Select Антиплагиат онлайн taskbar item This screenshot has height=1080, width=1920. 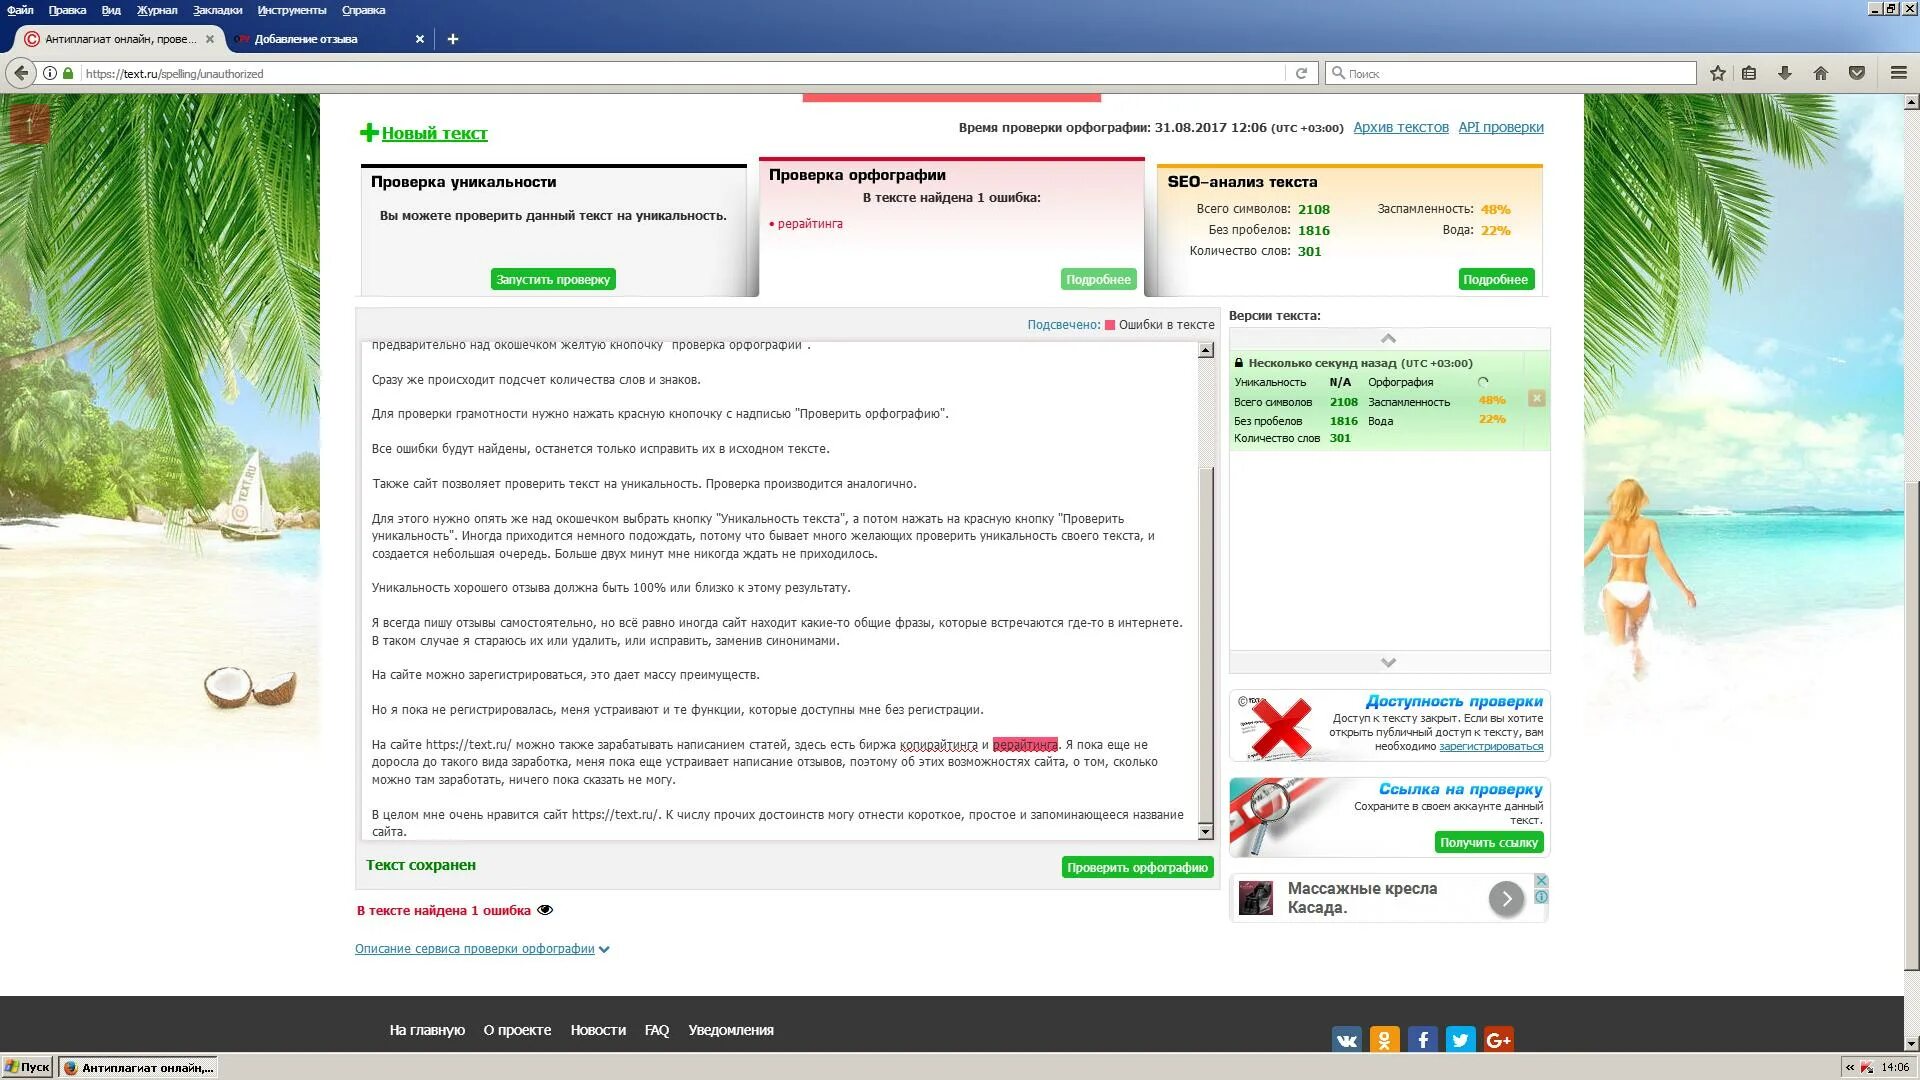138,1067
